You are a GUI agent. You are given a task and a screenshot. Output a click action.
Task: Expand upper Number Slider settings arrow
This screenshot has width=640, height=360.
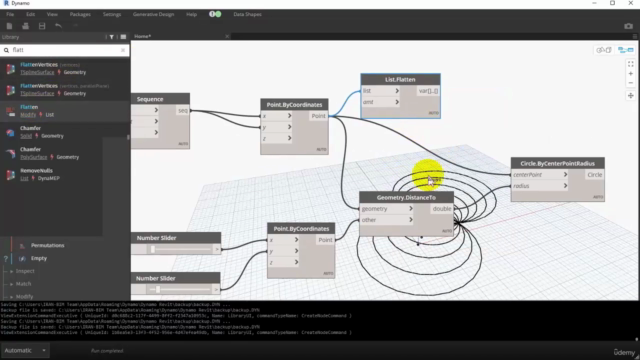click(x=217, y=249)
